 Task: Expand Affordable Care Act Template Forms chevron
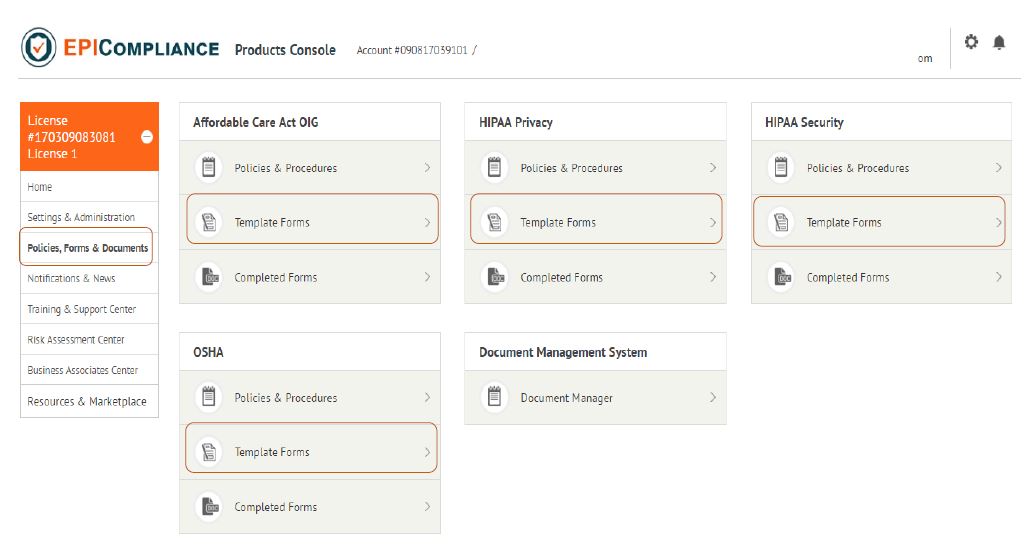pos(427,222)
